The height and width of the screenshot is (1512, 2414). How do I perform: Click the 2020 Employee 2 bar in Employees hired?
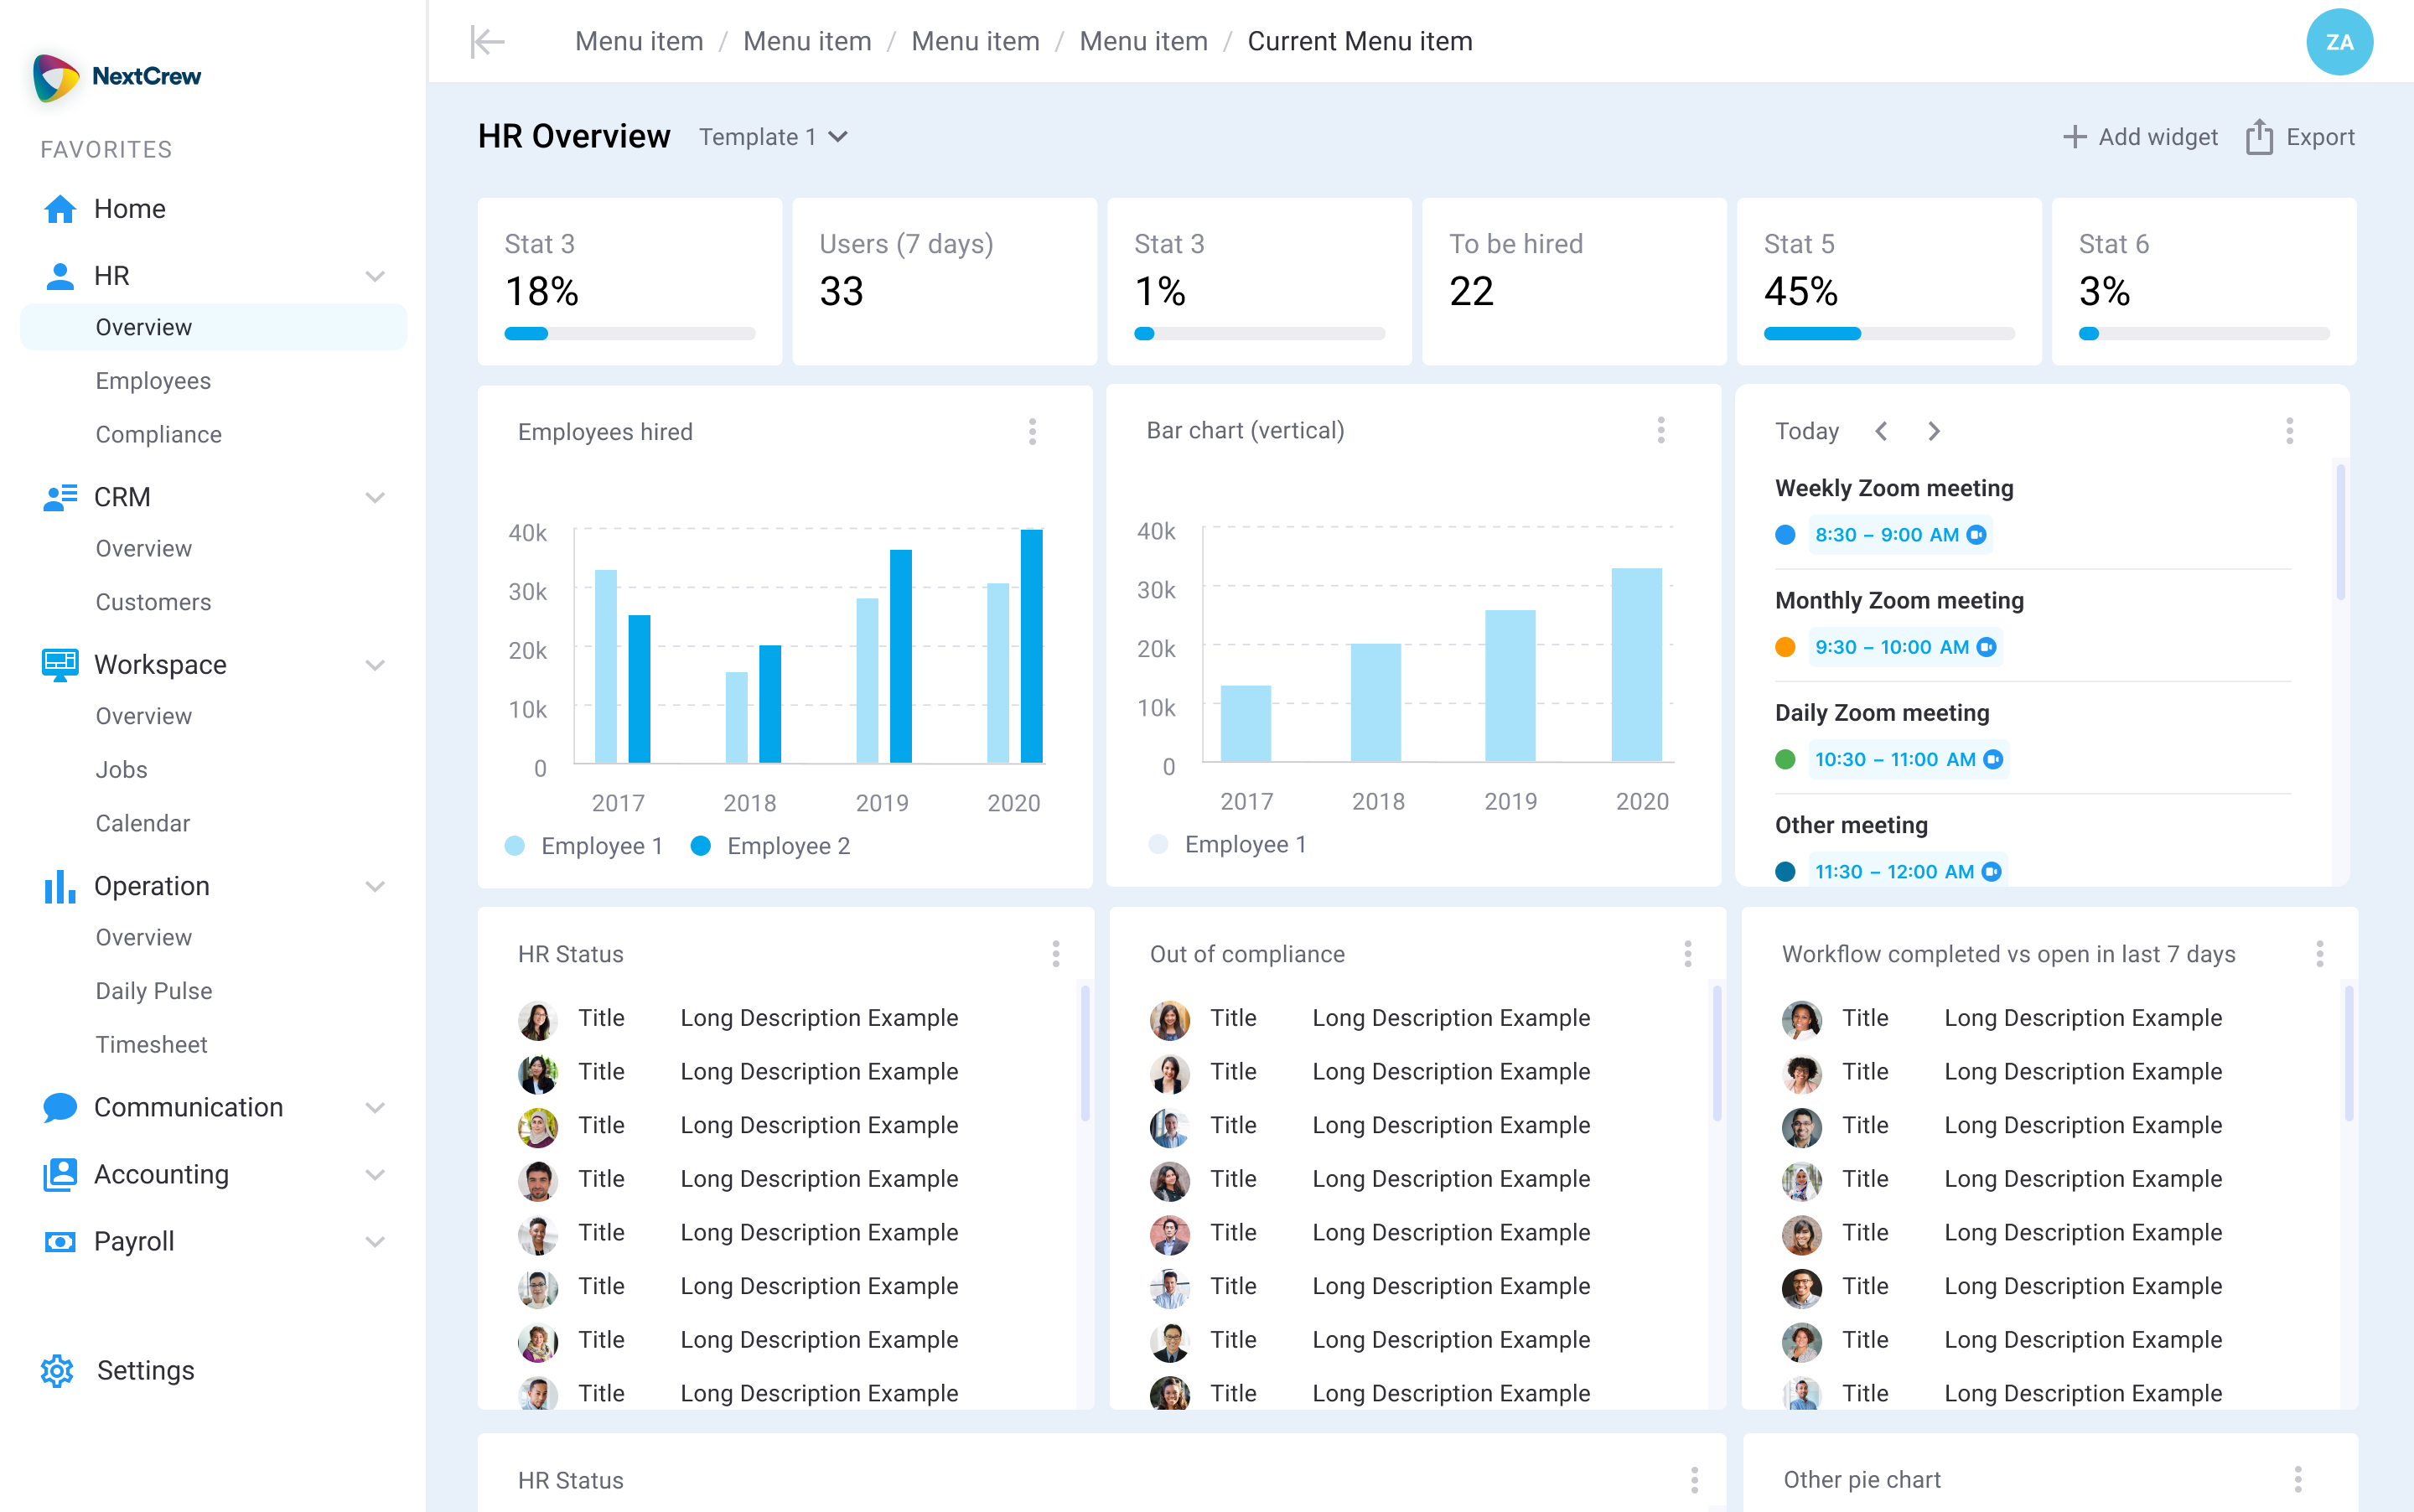(1031, 646)
